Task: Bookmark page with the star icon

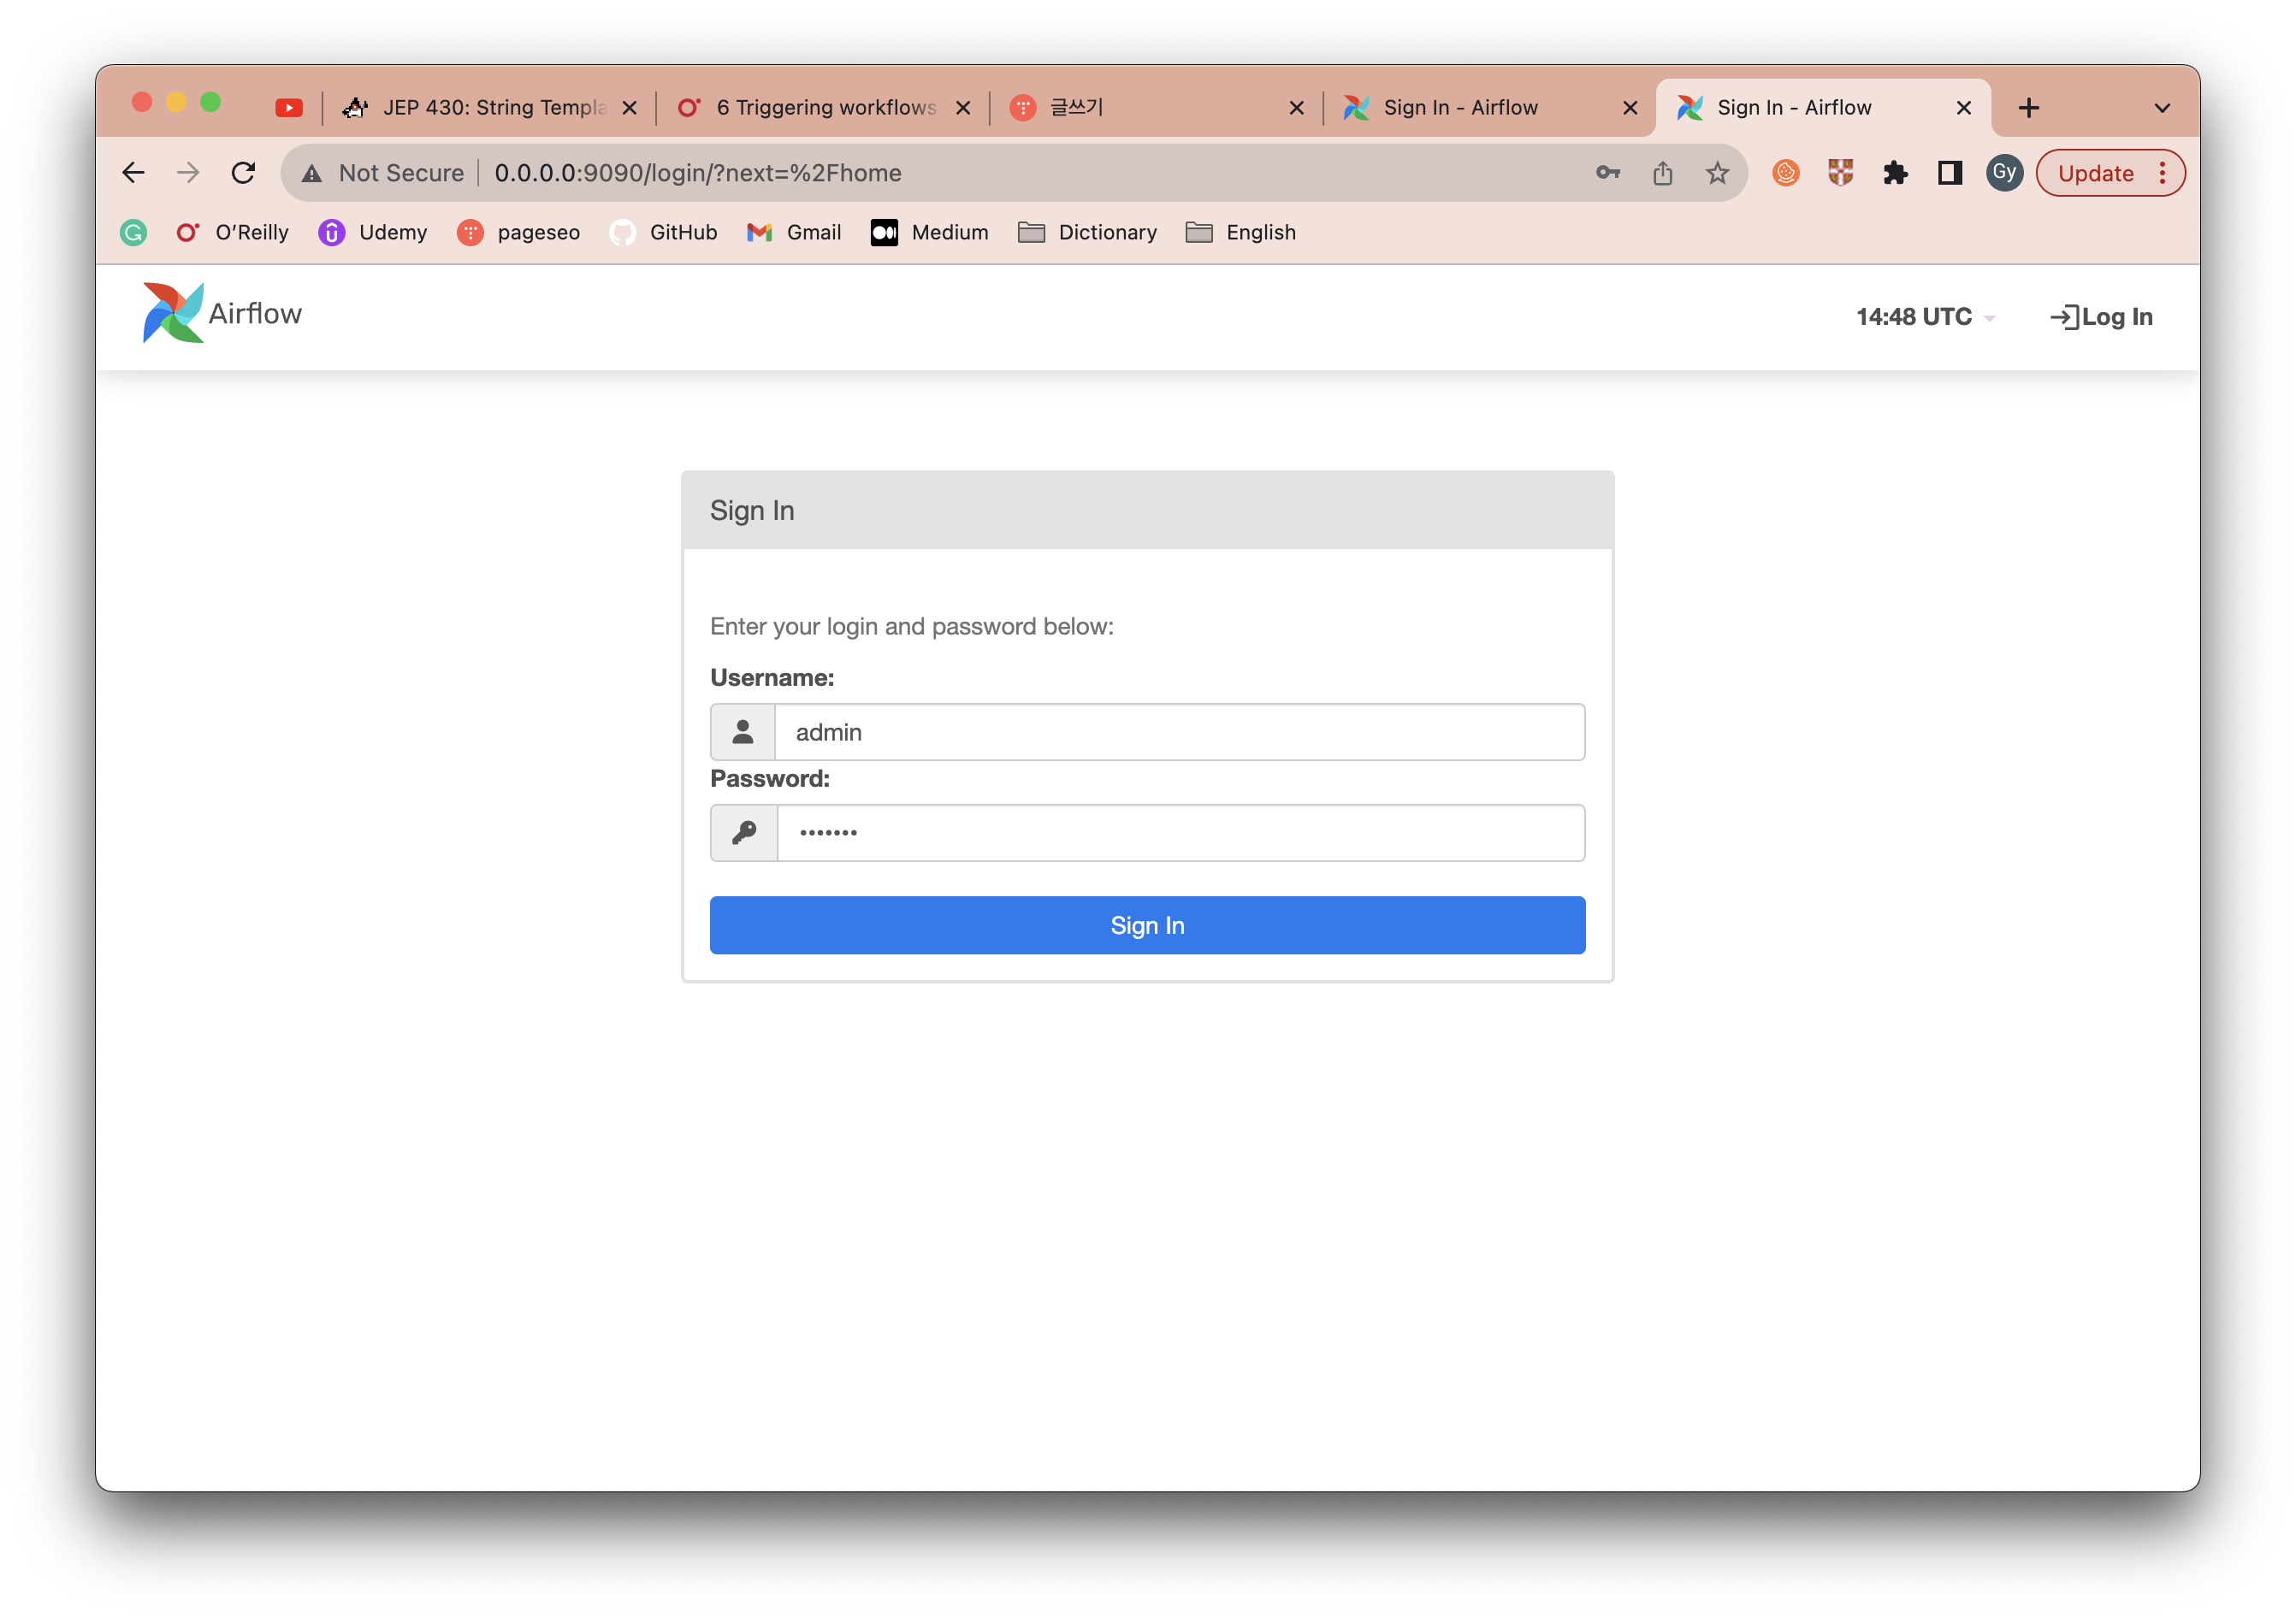Action: 1717,173
